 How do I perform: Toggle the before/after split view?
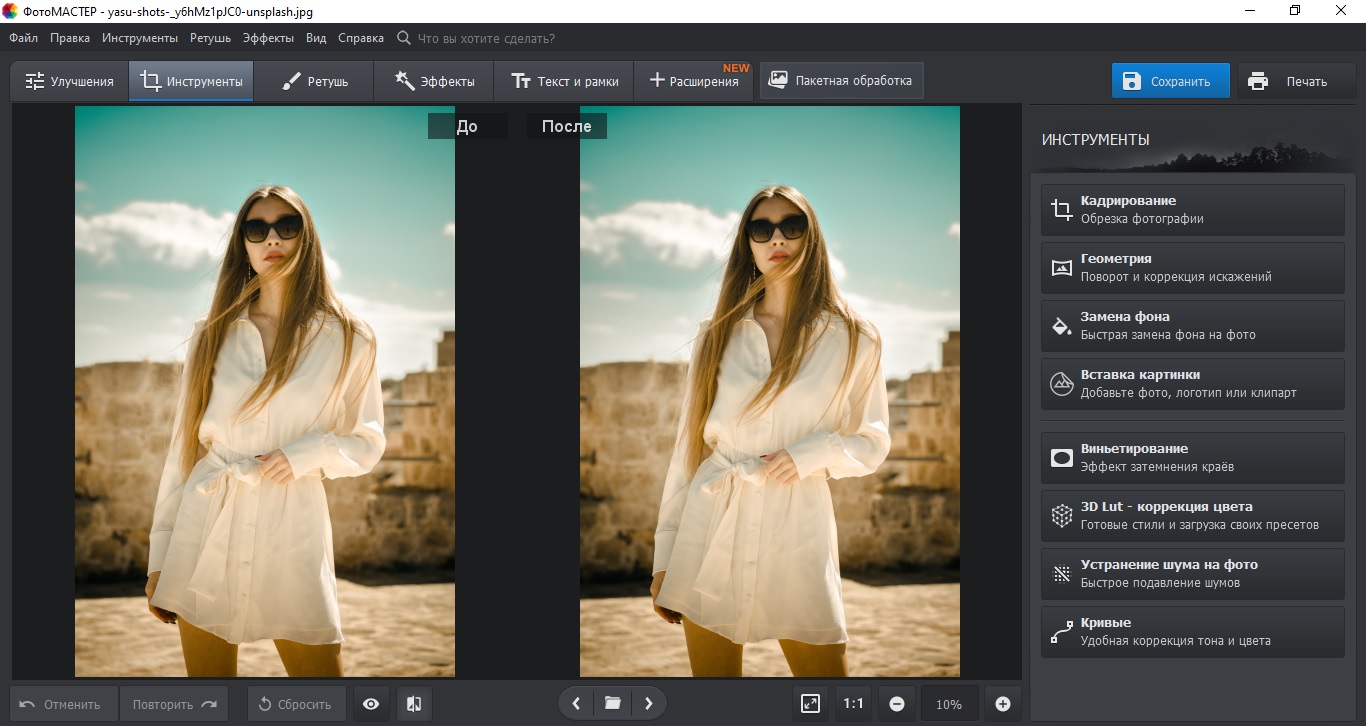pos(414,704)
